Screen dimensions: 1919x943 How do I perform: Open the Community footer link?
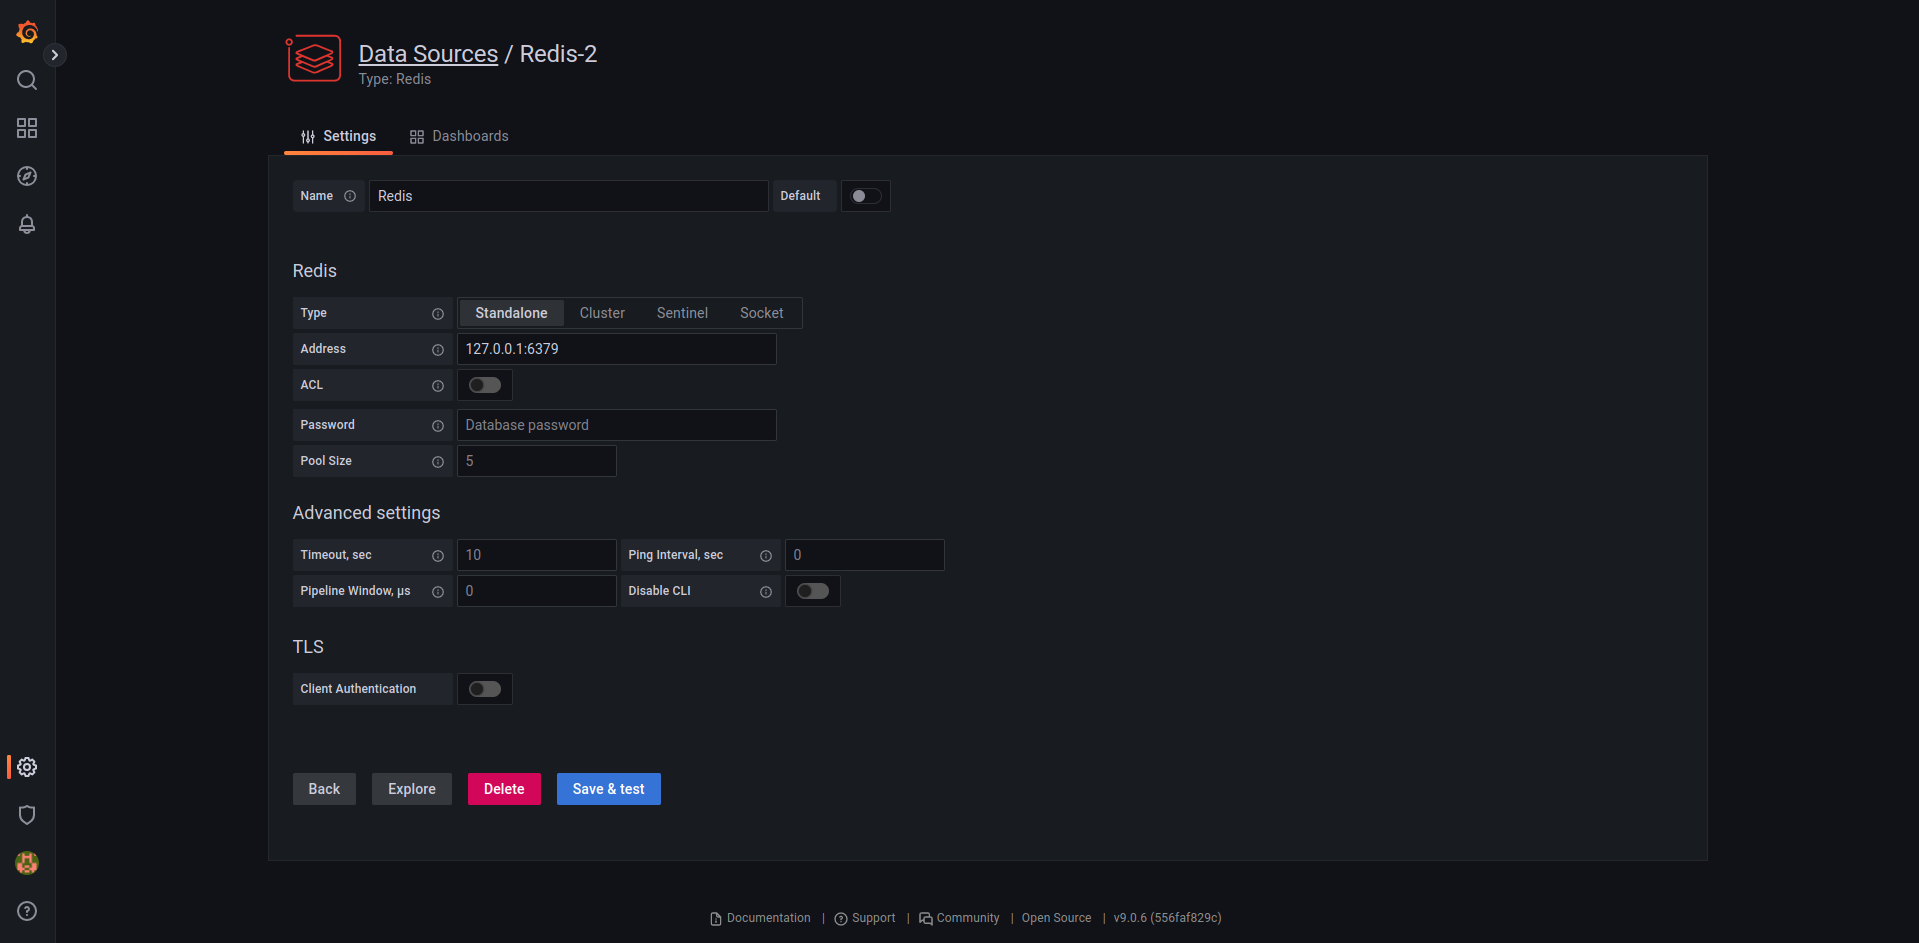[959, 918]
